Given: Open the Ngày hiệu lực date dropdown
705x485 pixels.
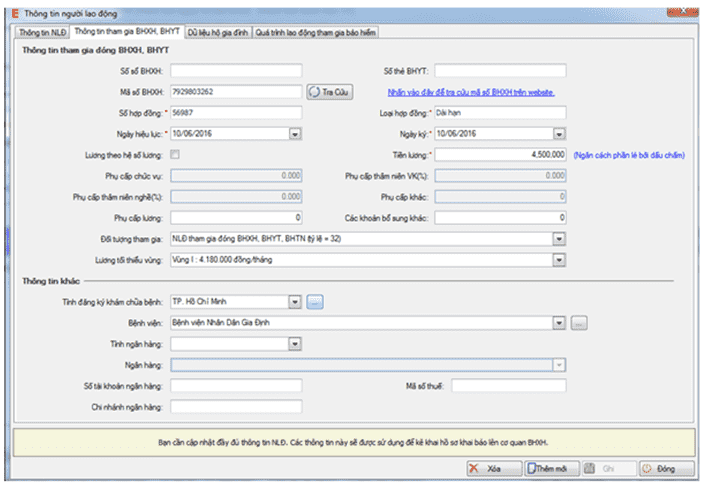Looking at the screenshot, I should [295, 134].
